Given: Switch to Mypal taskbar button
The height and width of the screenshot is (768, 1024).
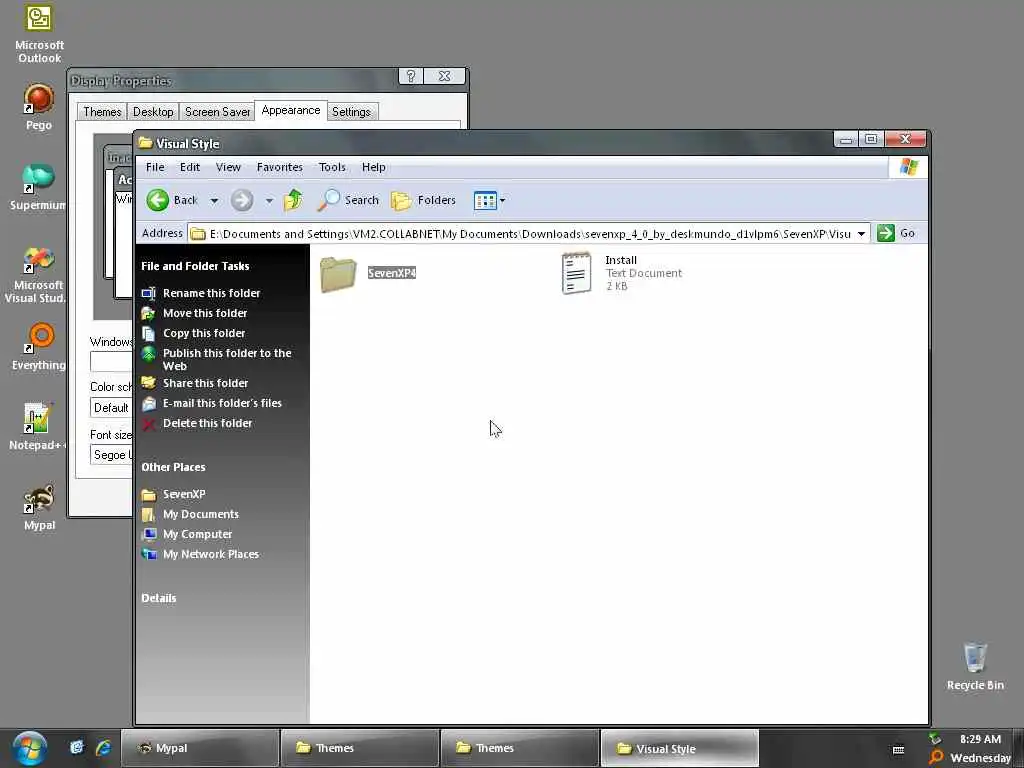Looking at the screenshot, I should (200, 748).
